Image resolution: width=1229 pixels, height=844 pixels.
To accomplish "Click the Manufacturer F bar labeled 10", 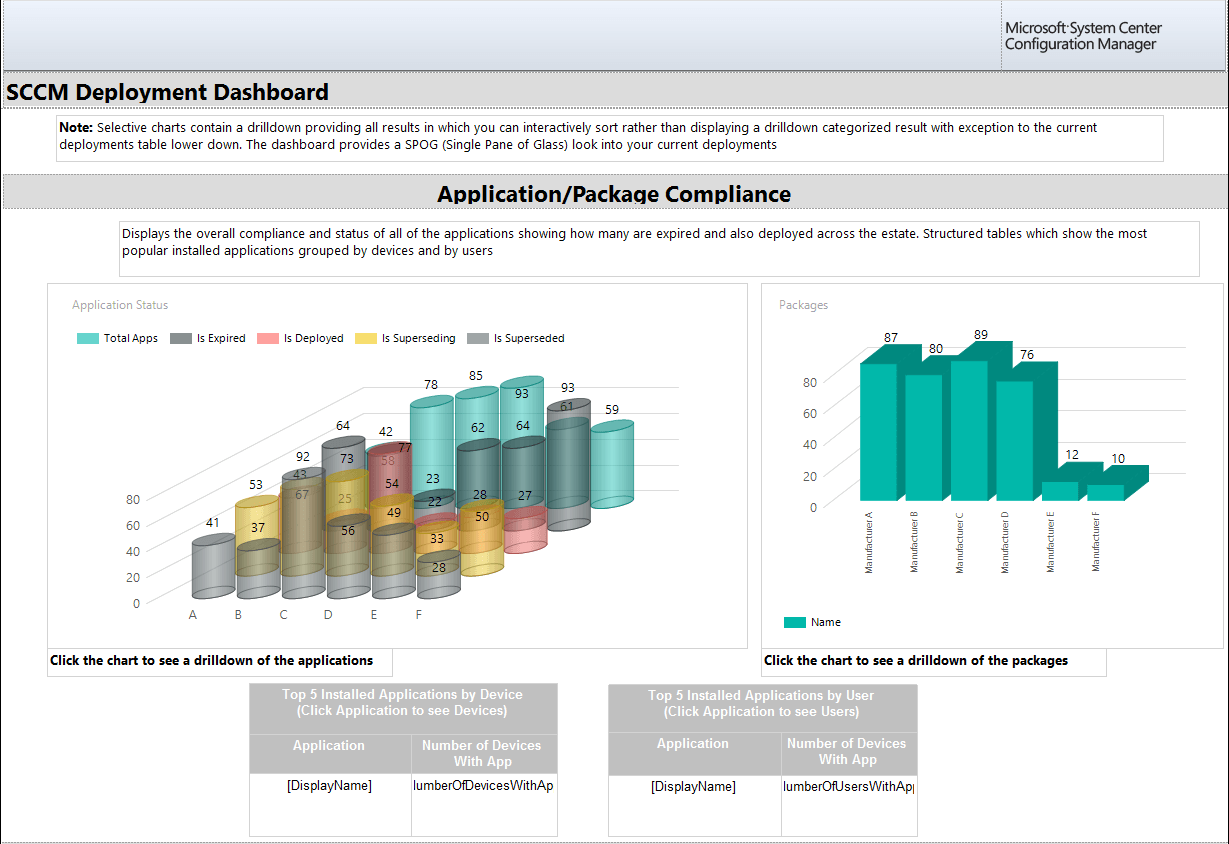I will (1105, 492).
